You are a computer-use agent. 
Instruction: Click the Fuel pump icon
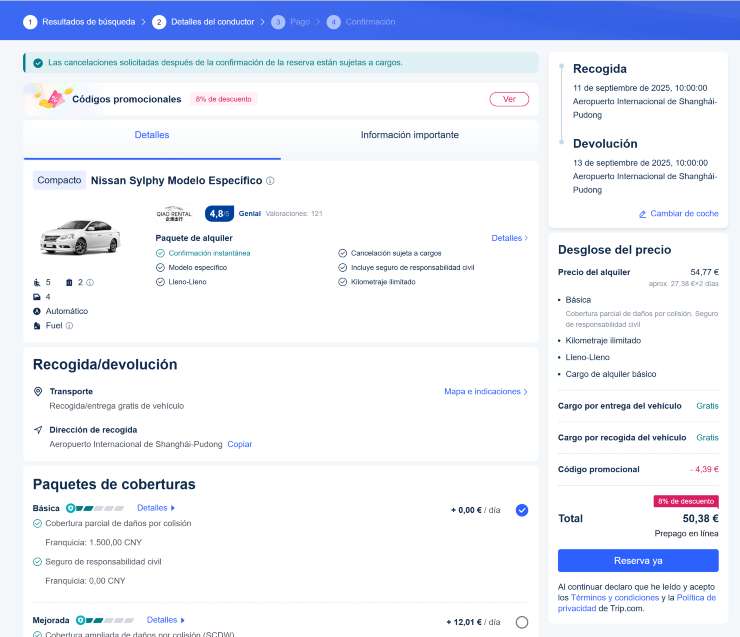(37, 326)
